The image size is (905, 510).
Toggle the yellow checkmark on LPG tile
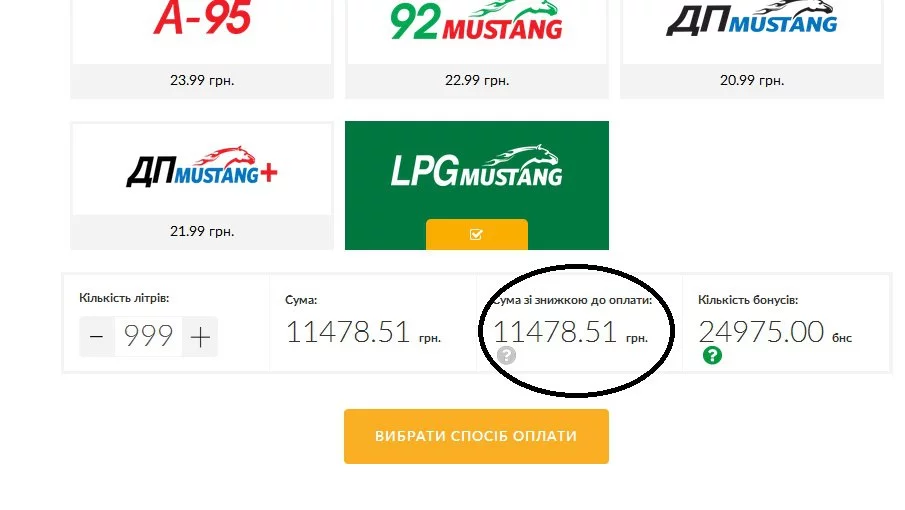[477, 234]
